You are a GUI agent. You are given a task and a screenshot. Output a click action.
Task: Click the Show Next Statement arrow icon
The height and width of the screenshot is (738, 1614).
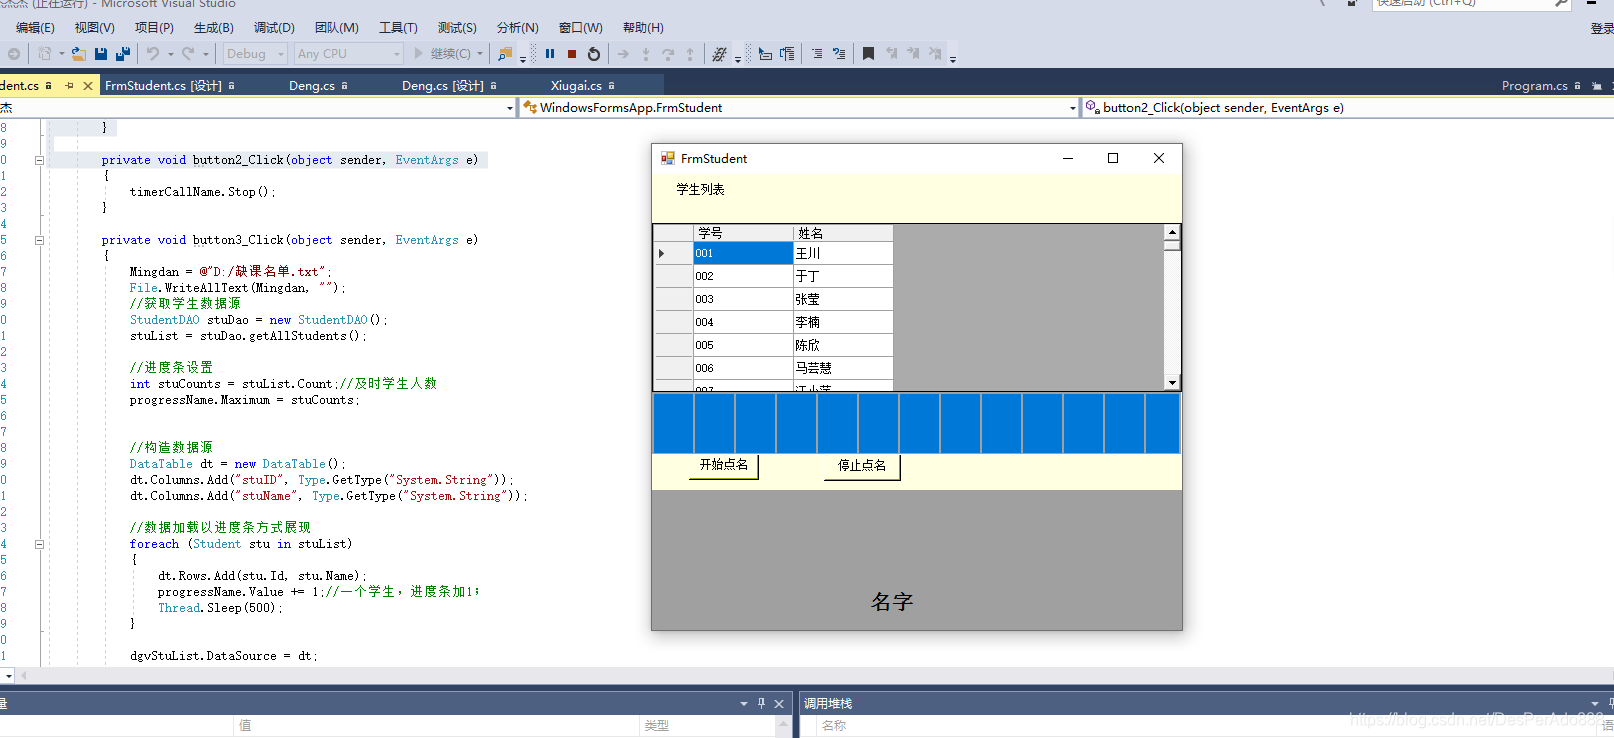[x=623, y=54]
